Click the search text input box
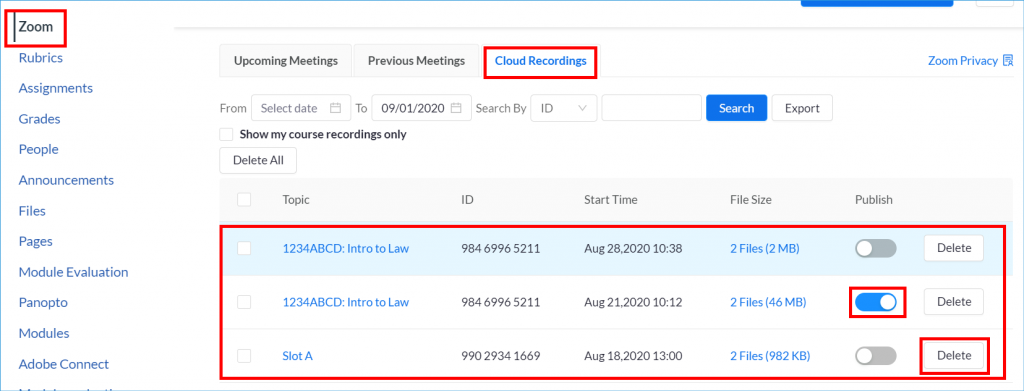The width and height of the screenshot is (1024, 391). (x=652, y=108)
